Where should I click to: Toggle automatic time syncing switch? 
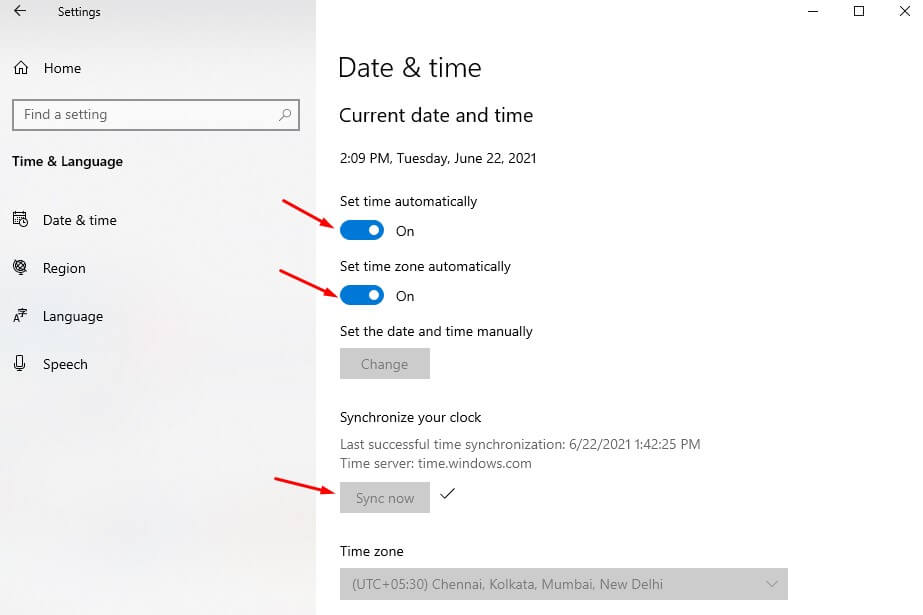(x=362, y=230)
